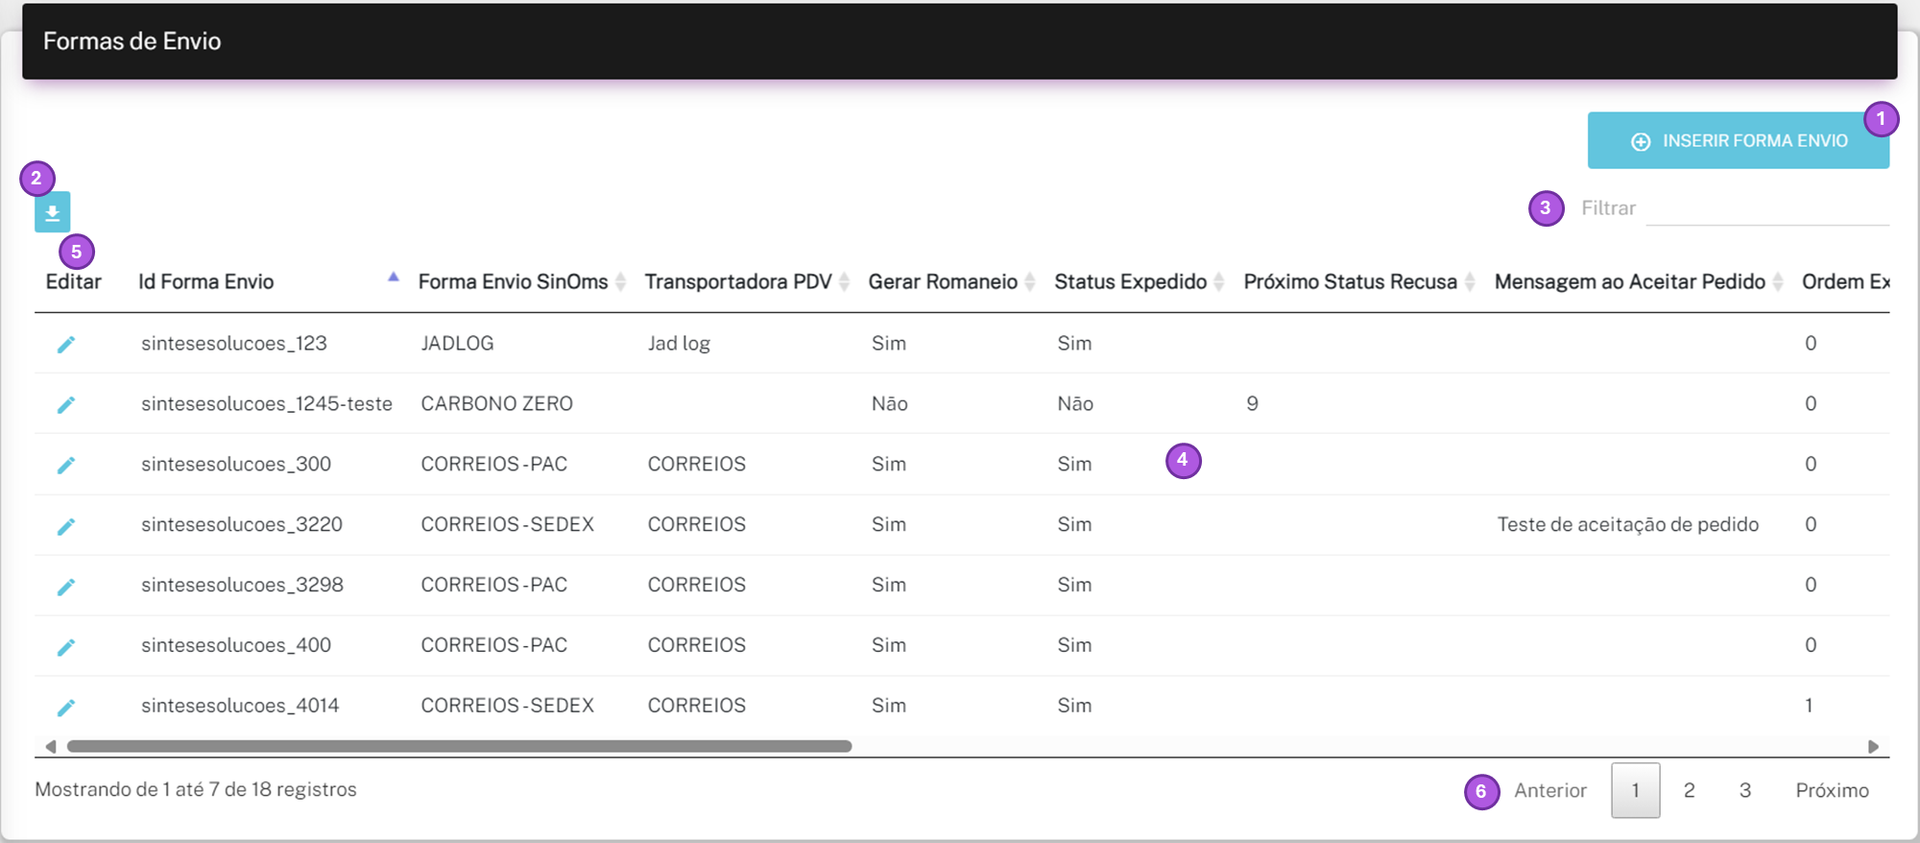
Task: Click the sintesesolucoes_3220 id text
Action: 241,524
